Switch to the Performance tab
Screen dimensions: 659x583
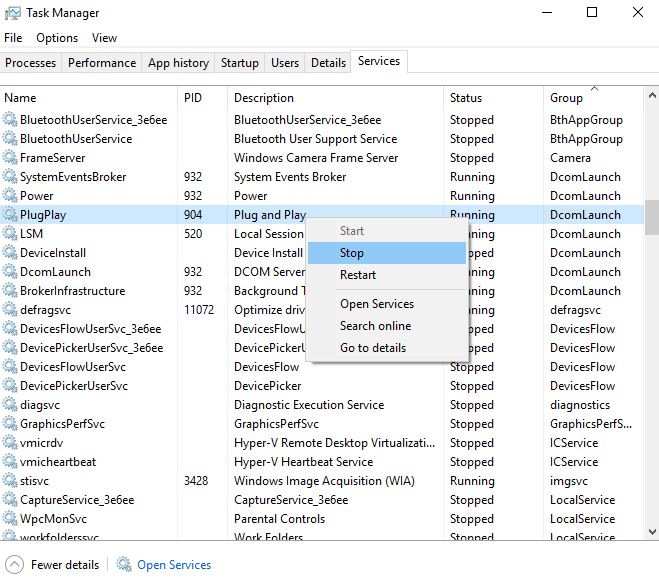tap(102, 63)
